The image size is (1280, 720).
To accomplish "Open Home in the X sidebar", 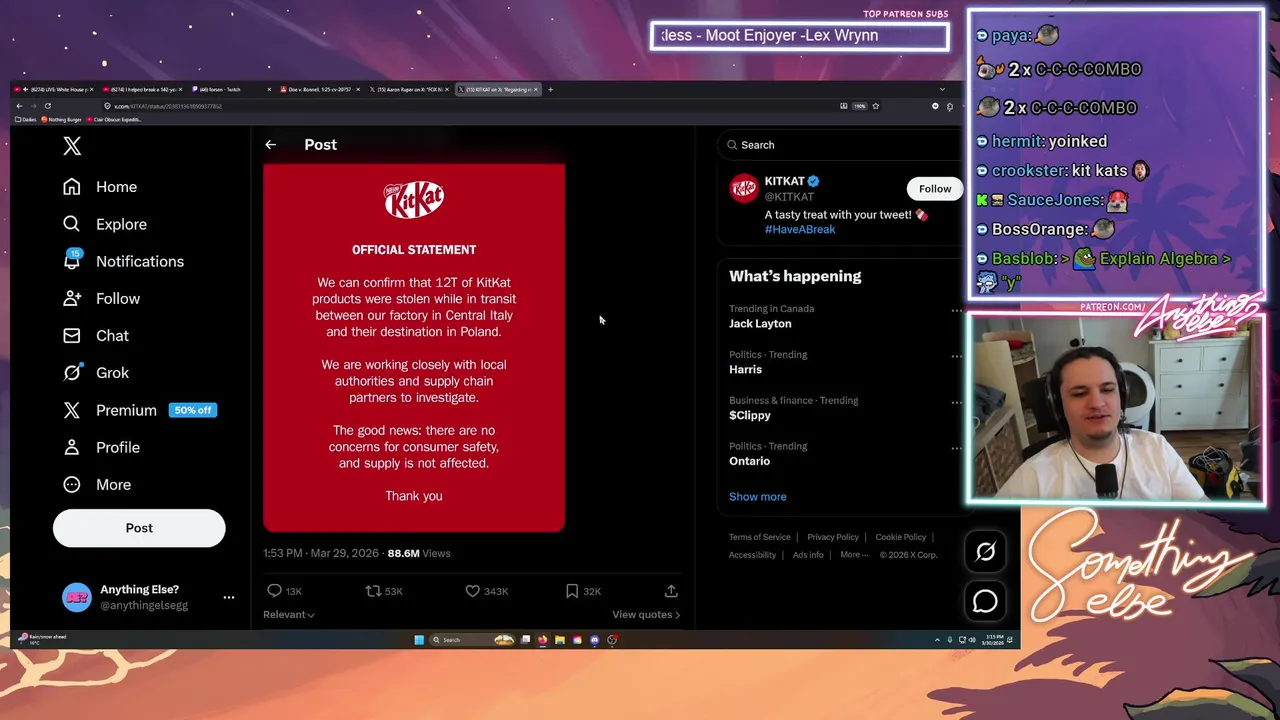I will [x=100, y=187].
